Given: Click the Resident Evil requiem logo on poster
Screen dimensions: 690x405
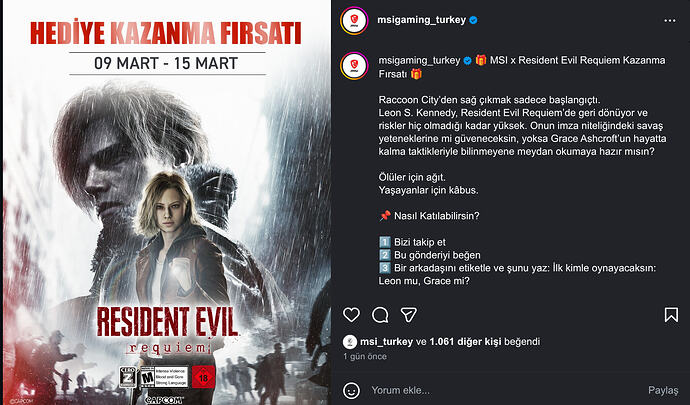Looking at the screenshot, I should click(167, 330).
